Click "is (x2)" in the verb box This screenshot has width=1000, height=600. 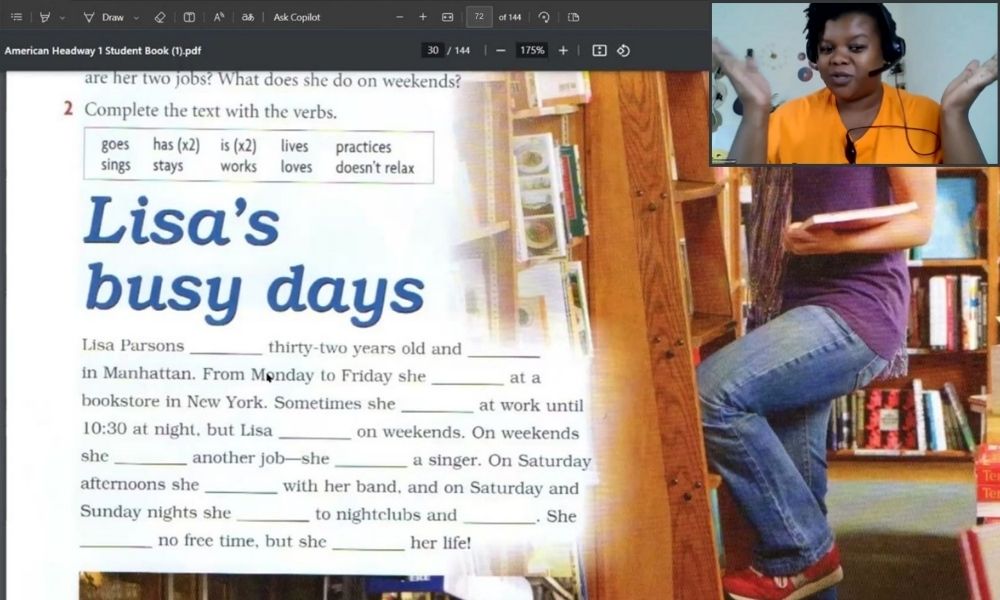click(x=239, y=146)
